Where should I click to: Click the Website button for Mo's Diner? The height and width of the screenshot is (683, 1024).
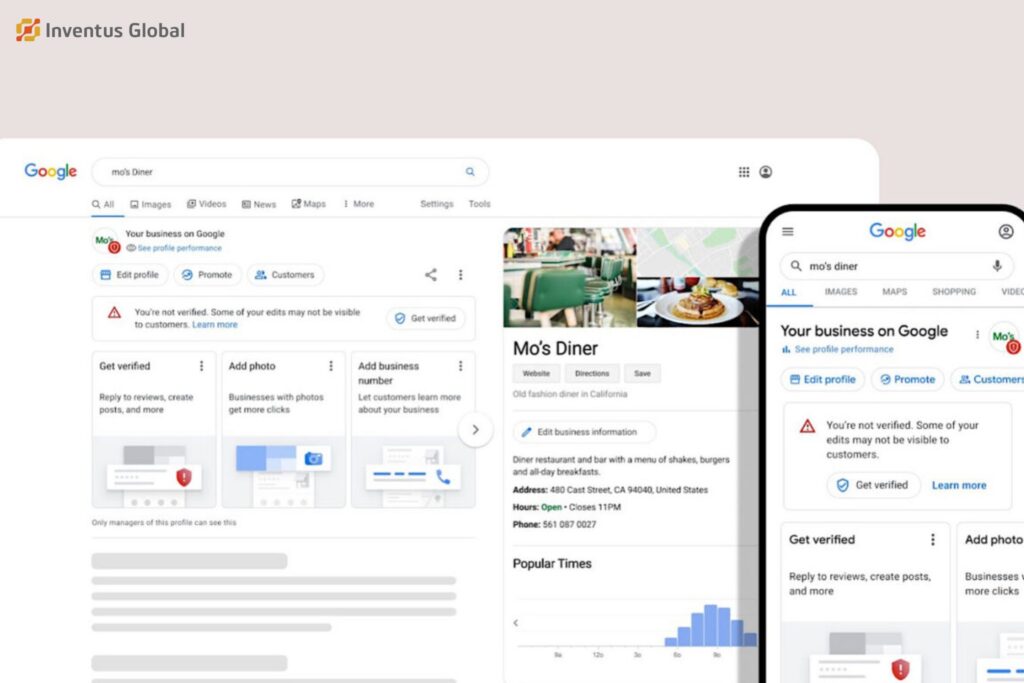pos(536,373)
